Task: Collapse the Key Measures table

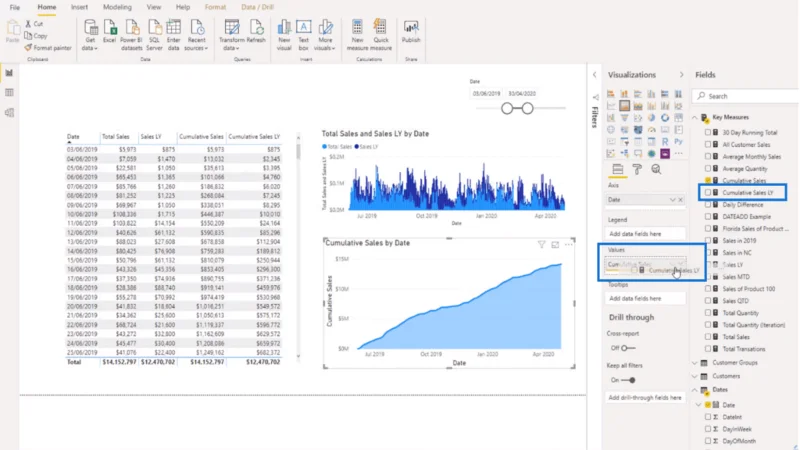Action: tap(695, 117)
